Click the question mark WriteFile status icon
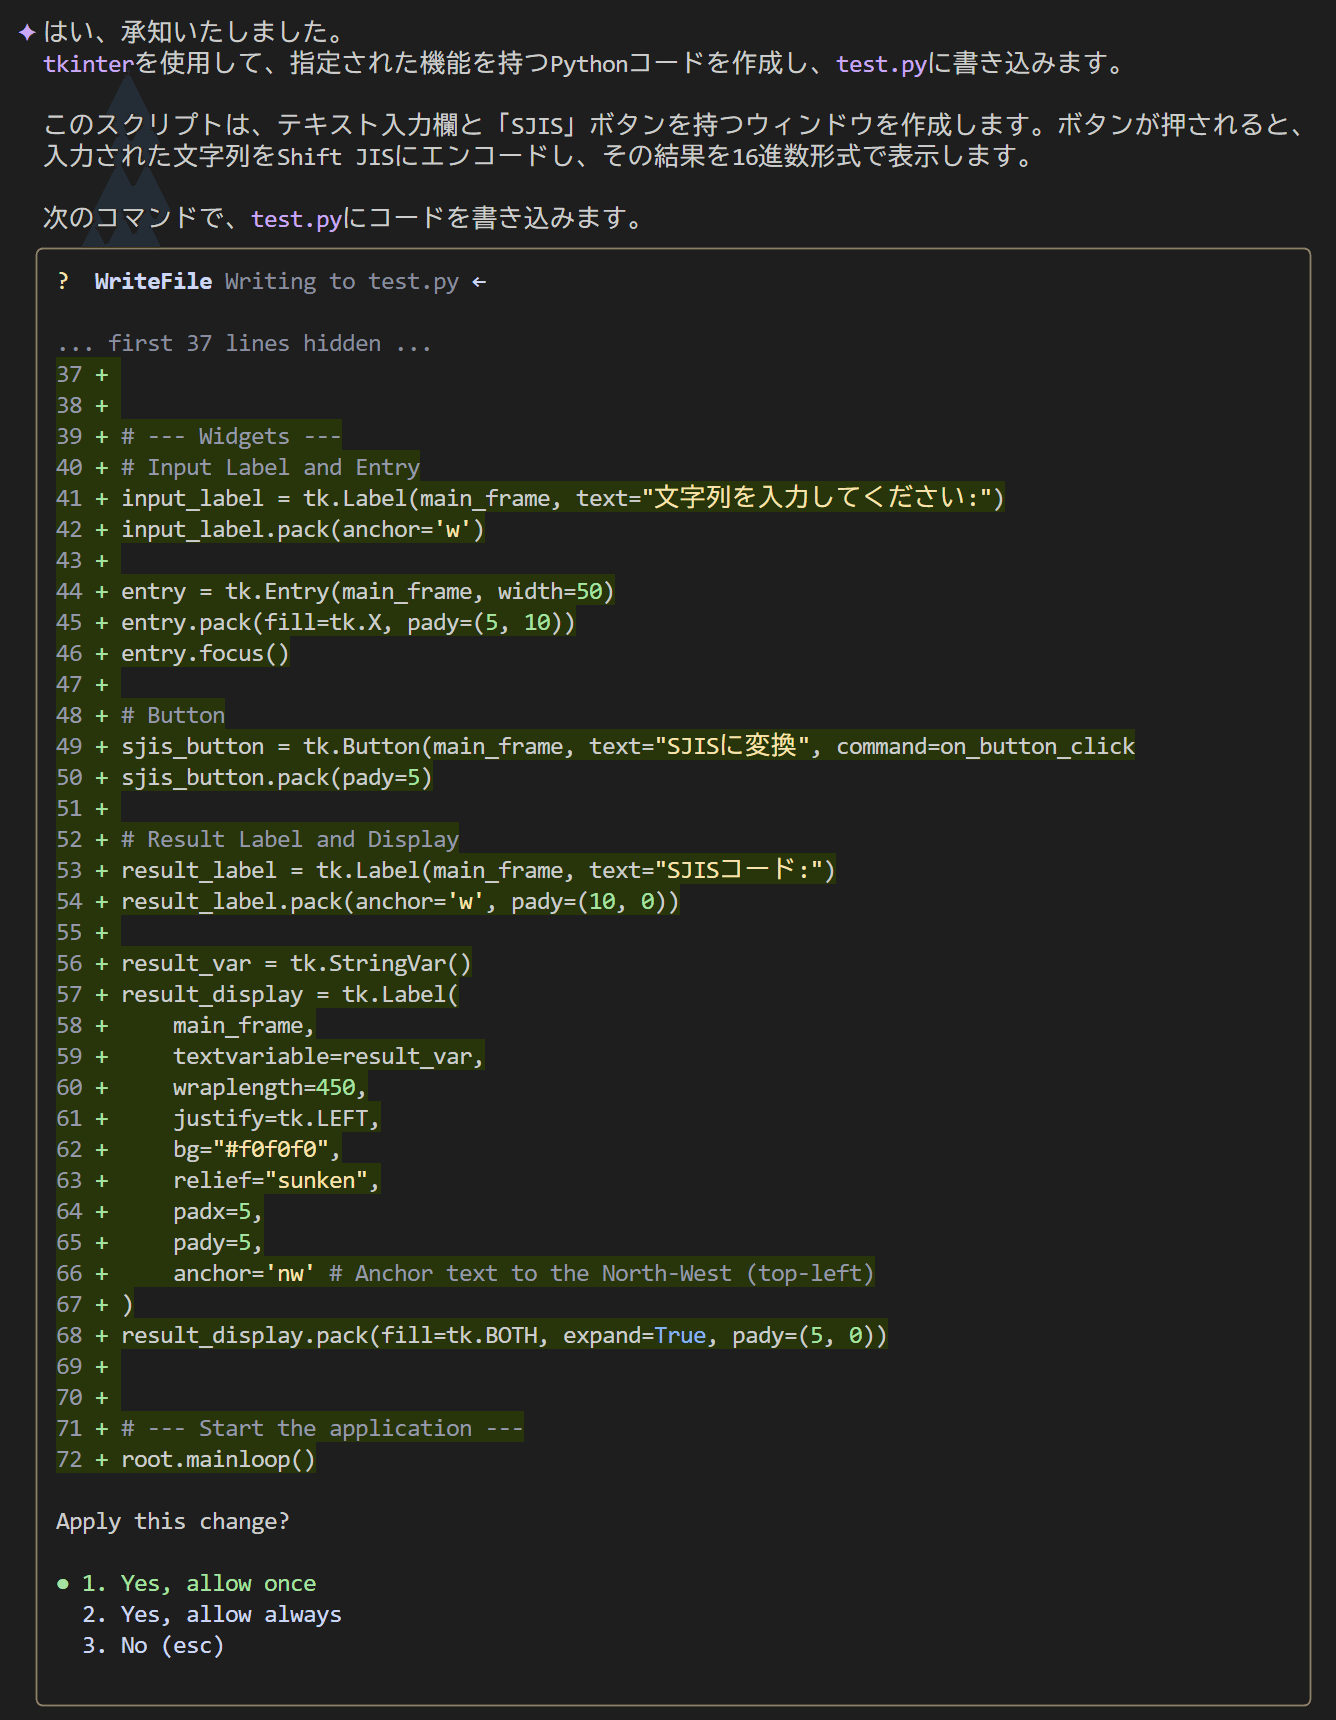This screenshot has height=1720, width=1336. (x=64, y=281)
